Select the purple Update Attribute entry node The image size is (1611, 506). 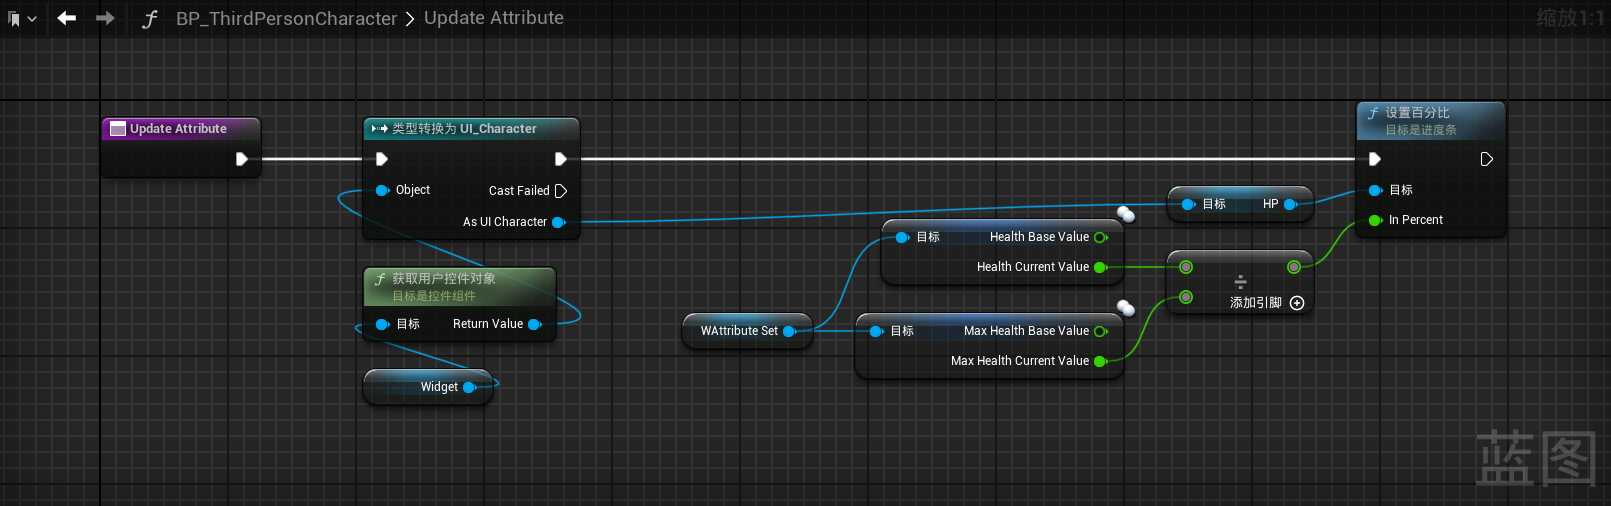pos(178,129)
